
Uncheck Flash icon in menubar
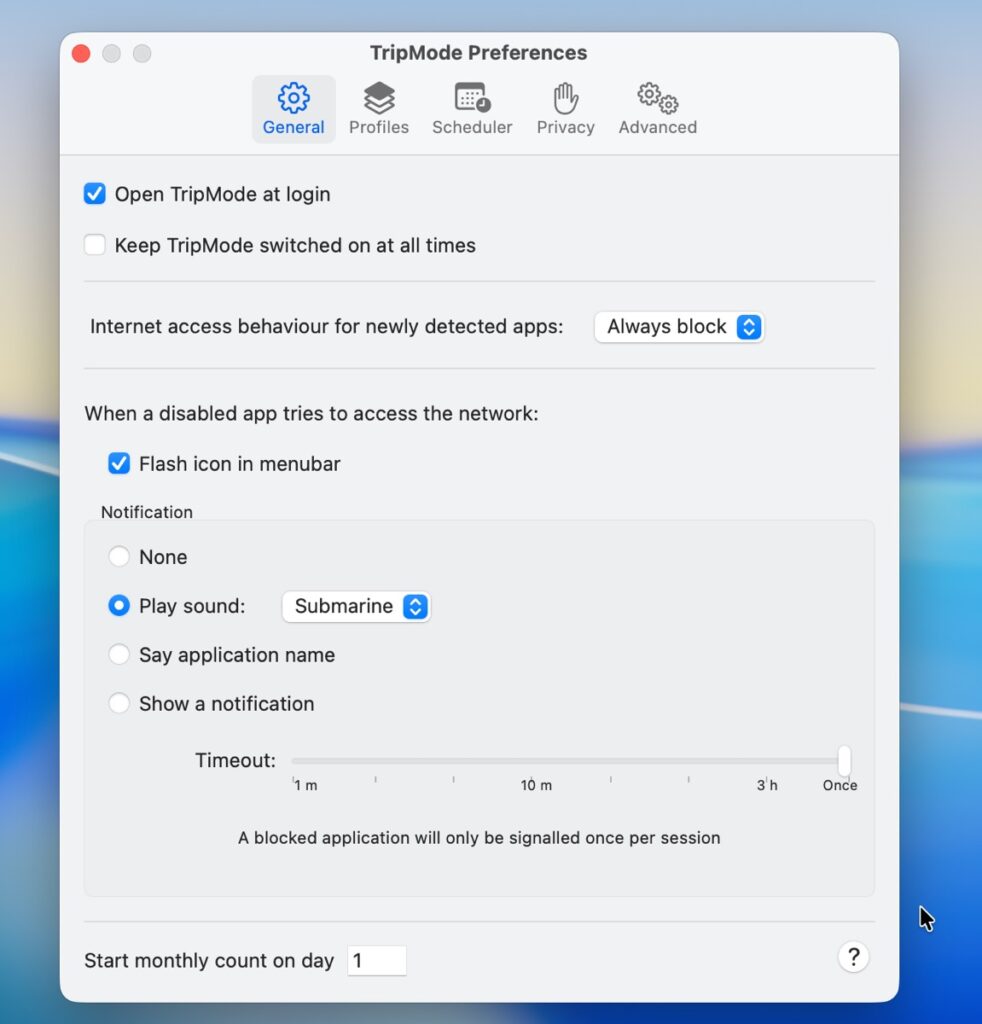coord(119,463)
